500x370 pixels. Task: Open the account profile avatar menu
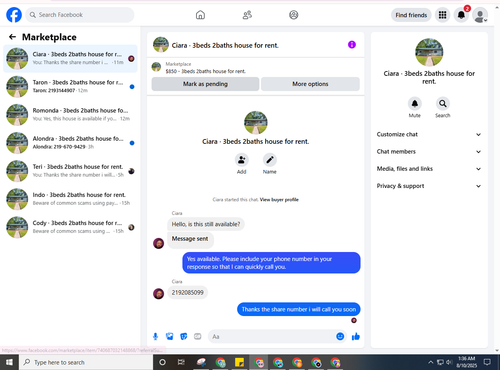click(480, 15)
